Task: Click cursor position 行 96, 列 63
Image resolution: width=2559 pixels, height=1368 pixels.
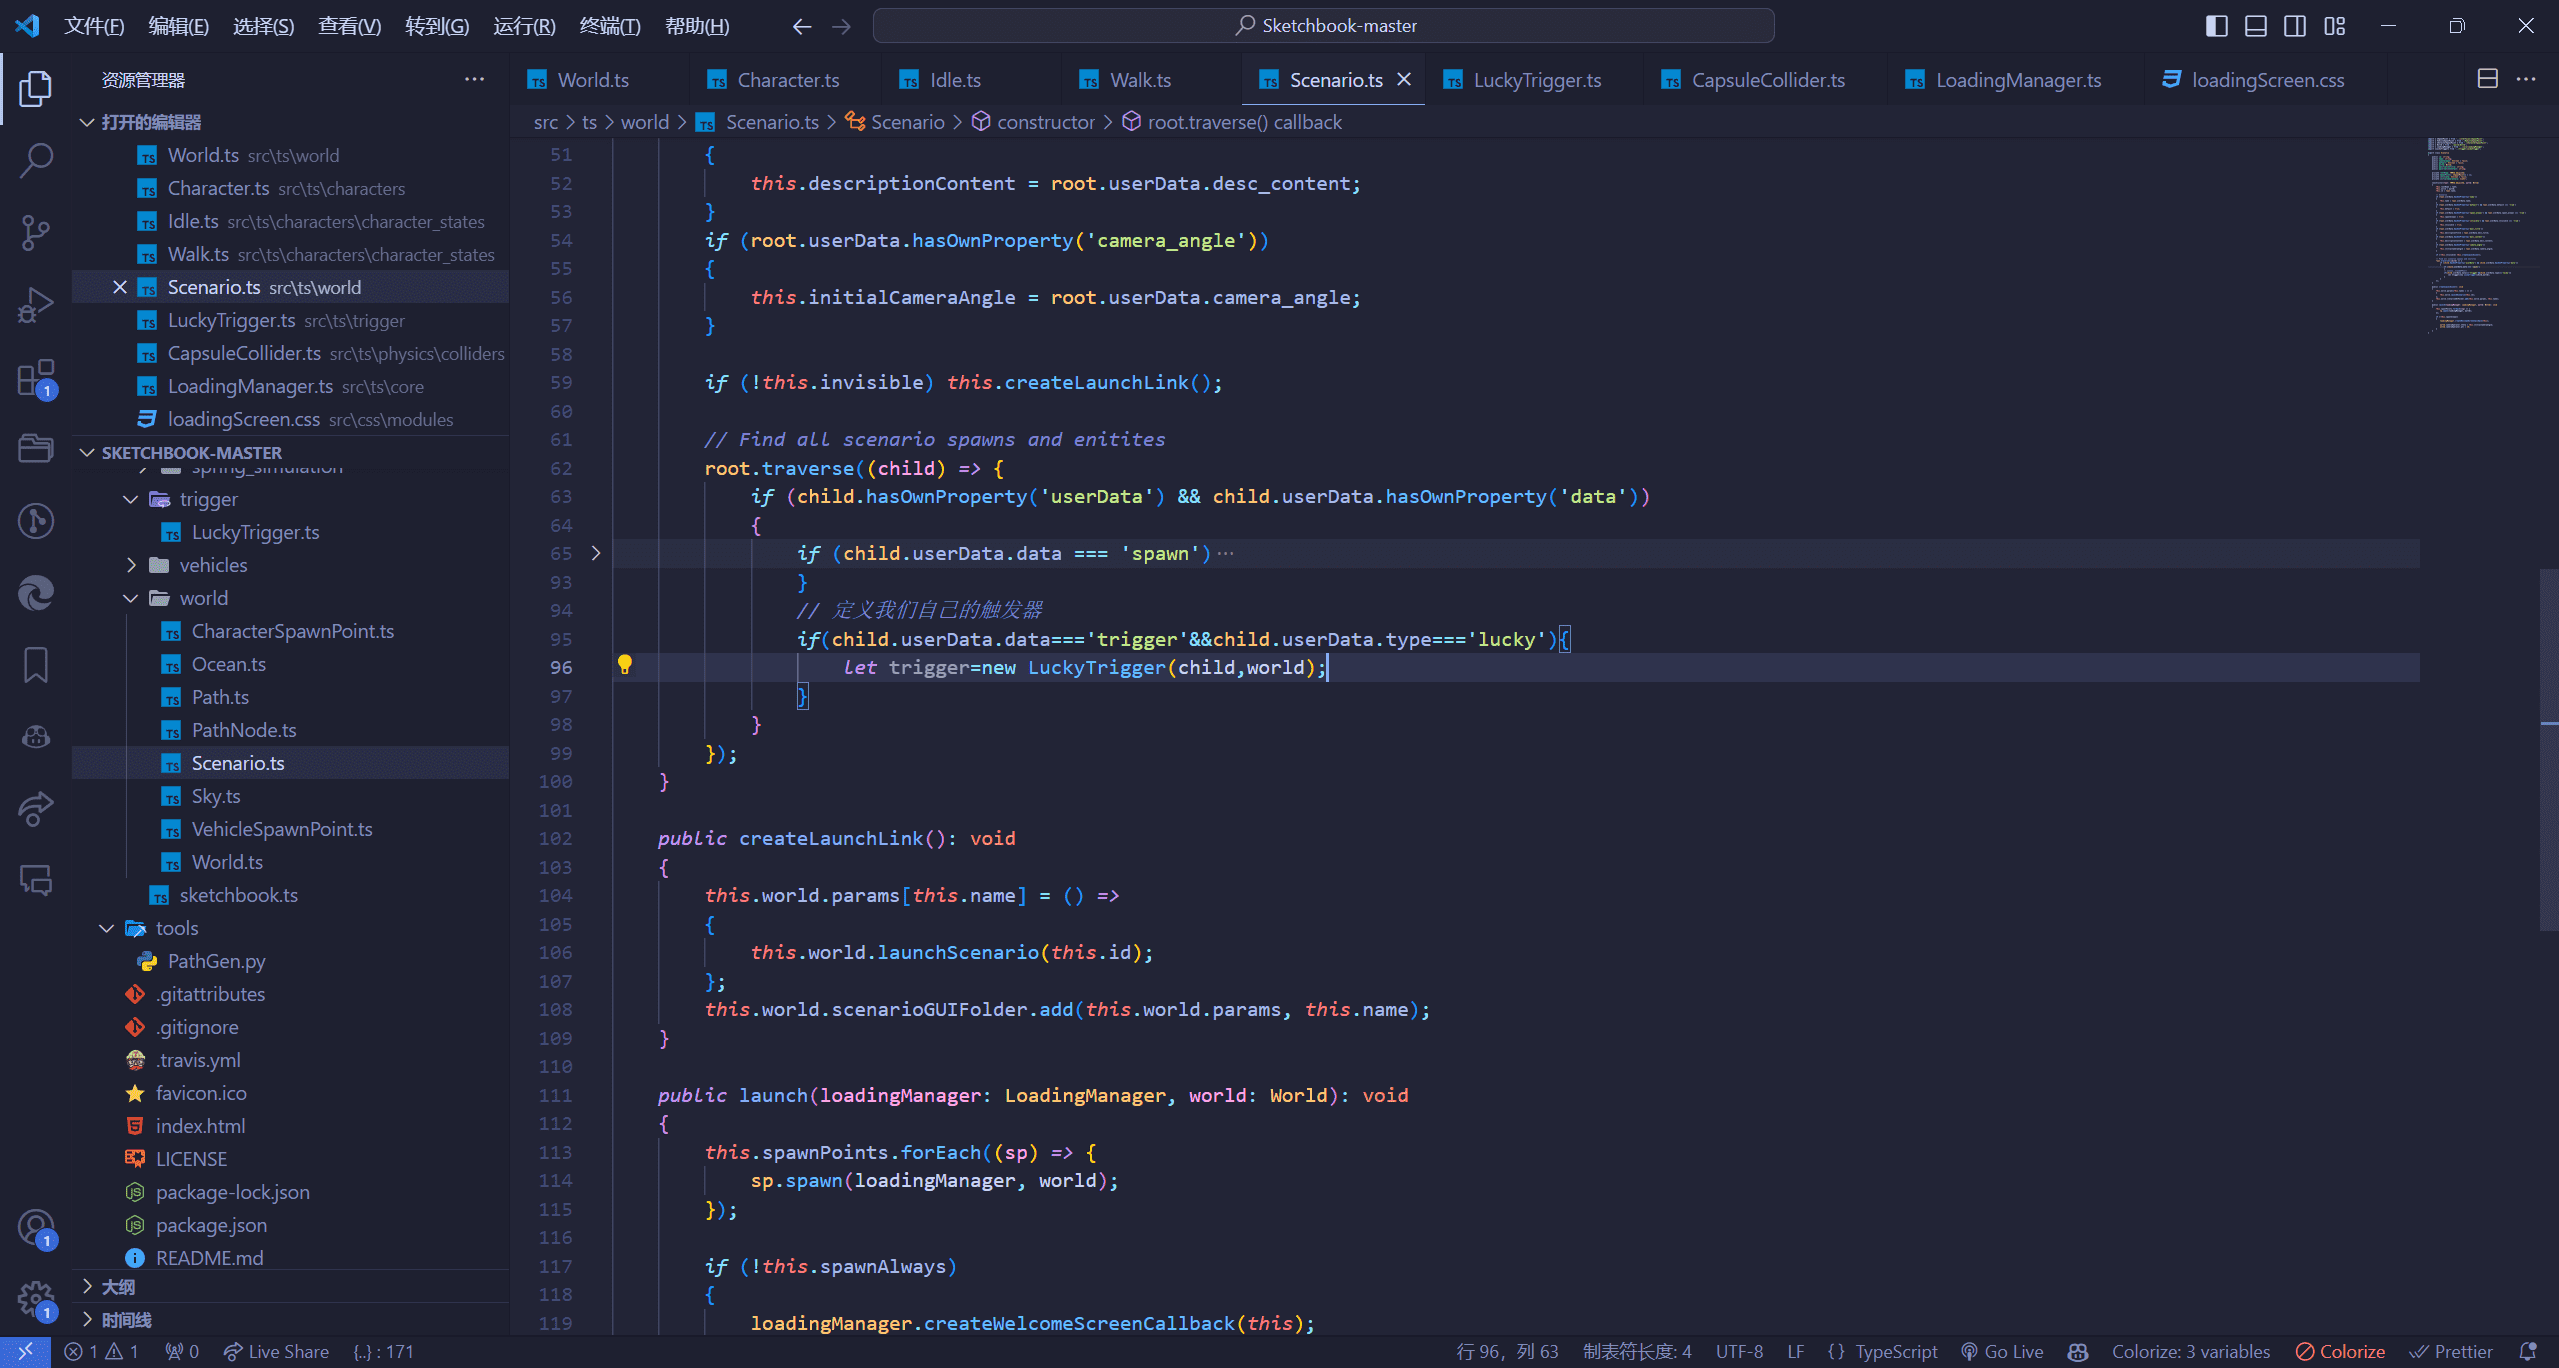Action: (1507, 1352)
